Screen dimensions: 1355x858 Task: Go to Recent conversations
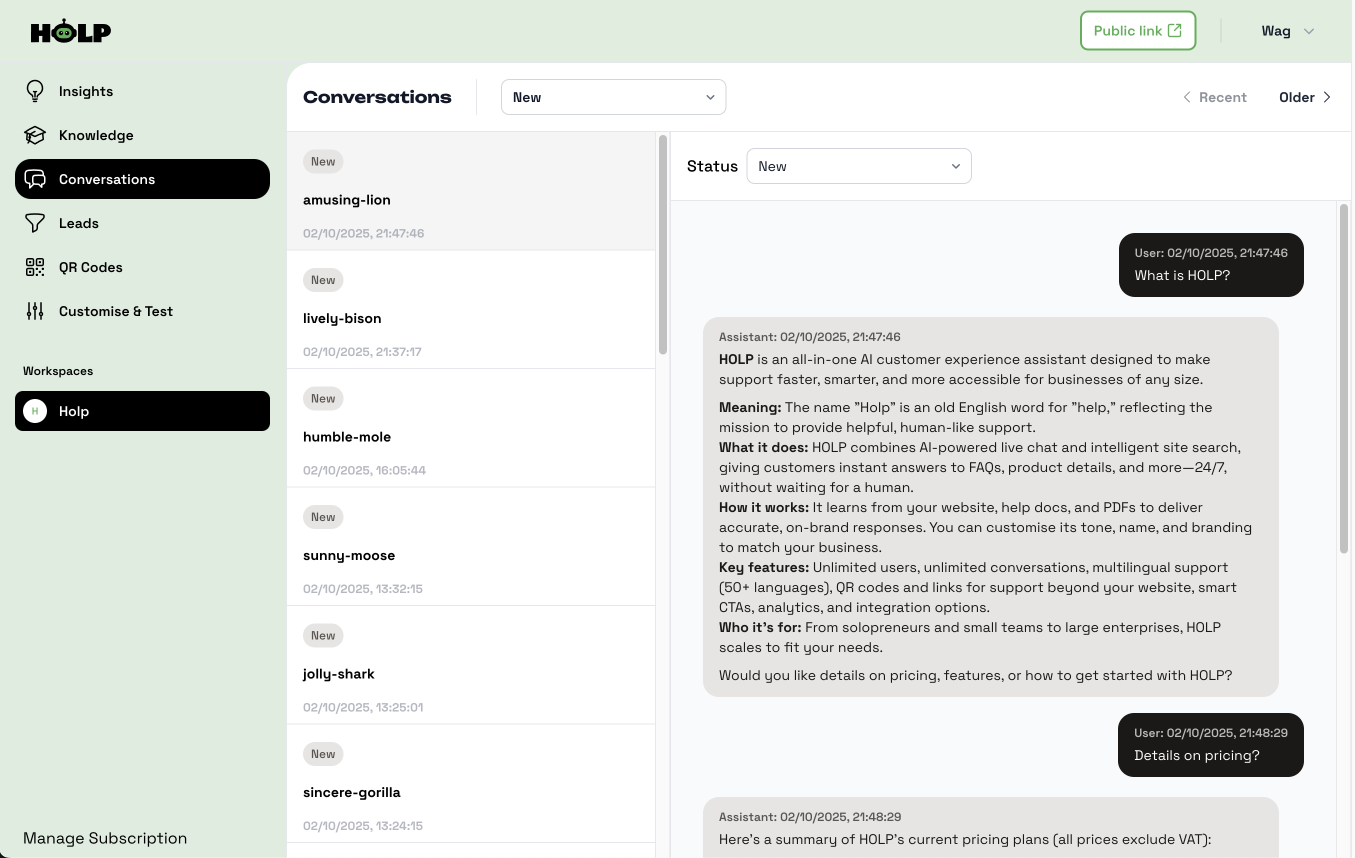1214,97
